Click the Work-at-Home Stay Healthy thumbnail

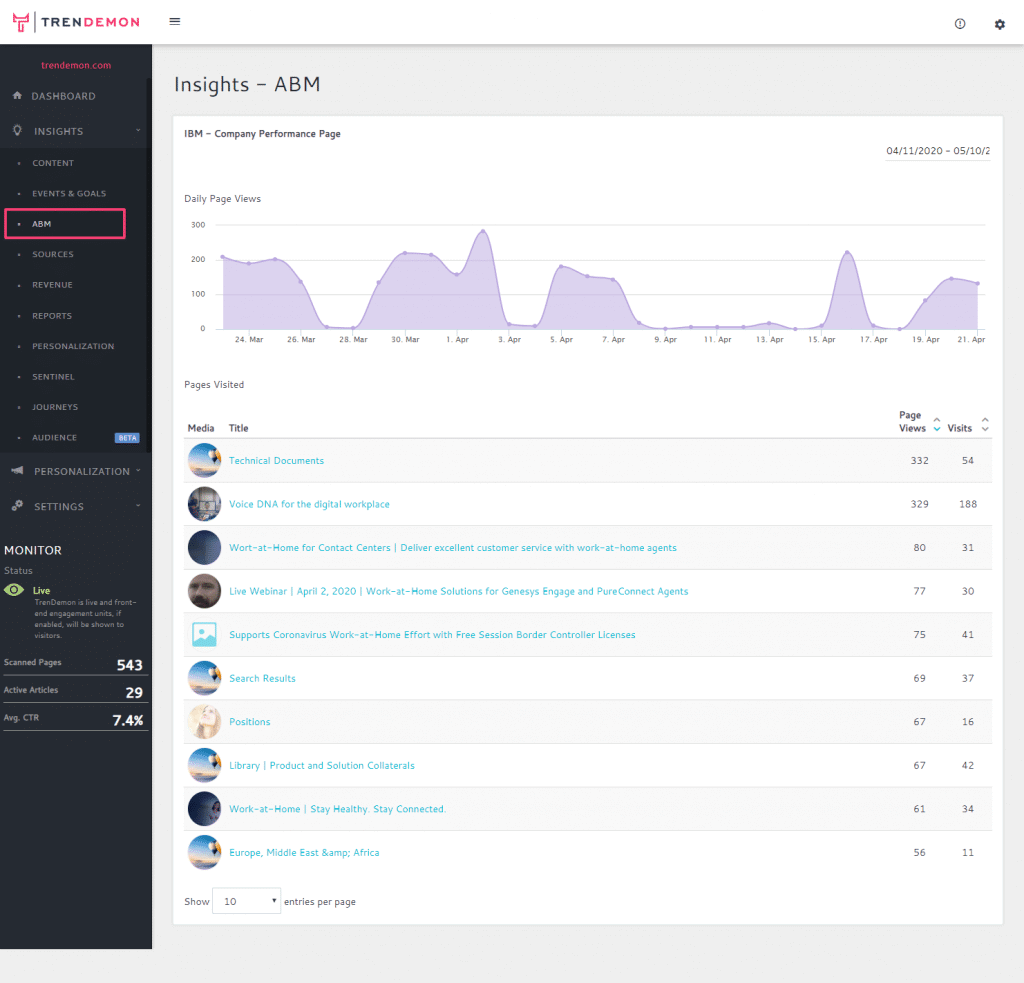tap(204, 809)
